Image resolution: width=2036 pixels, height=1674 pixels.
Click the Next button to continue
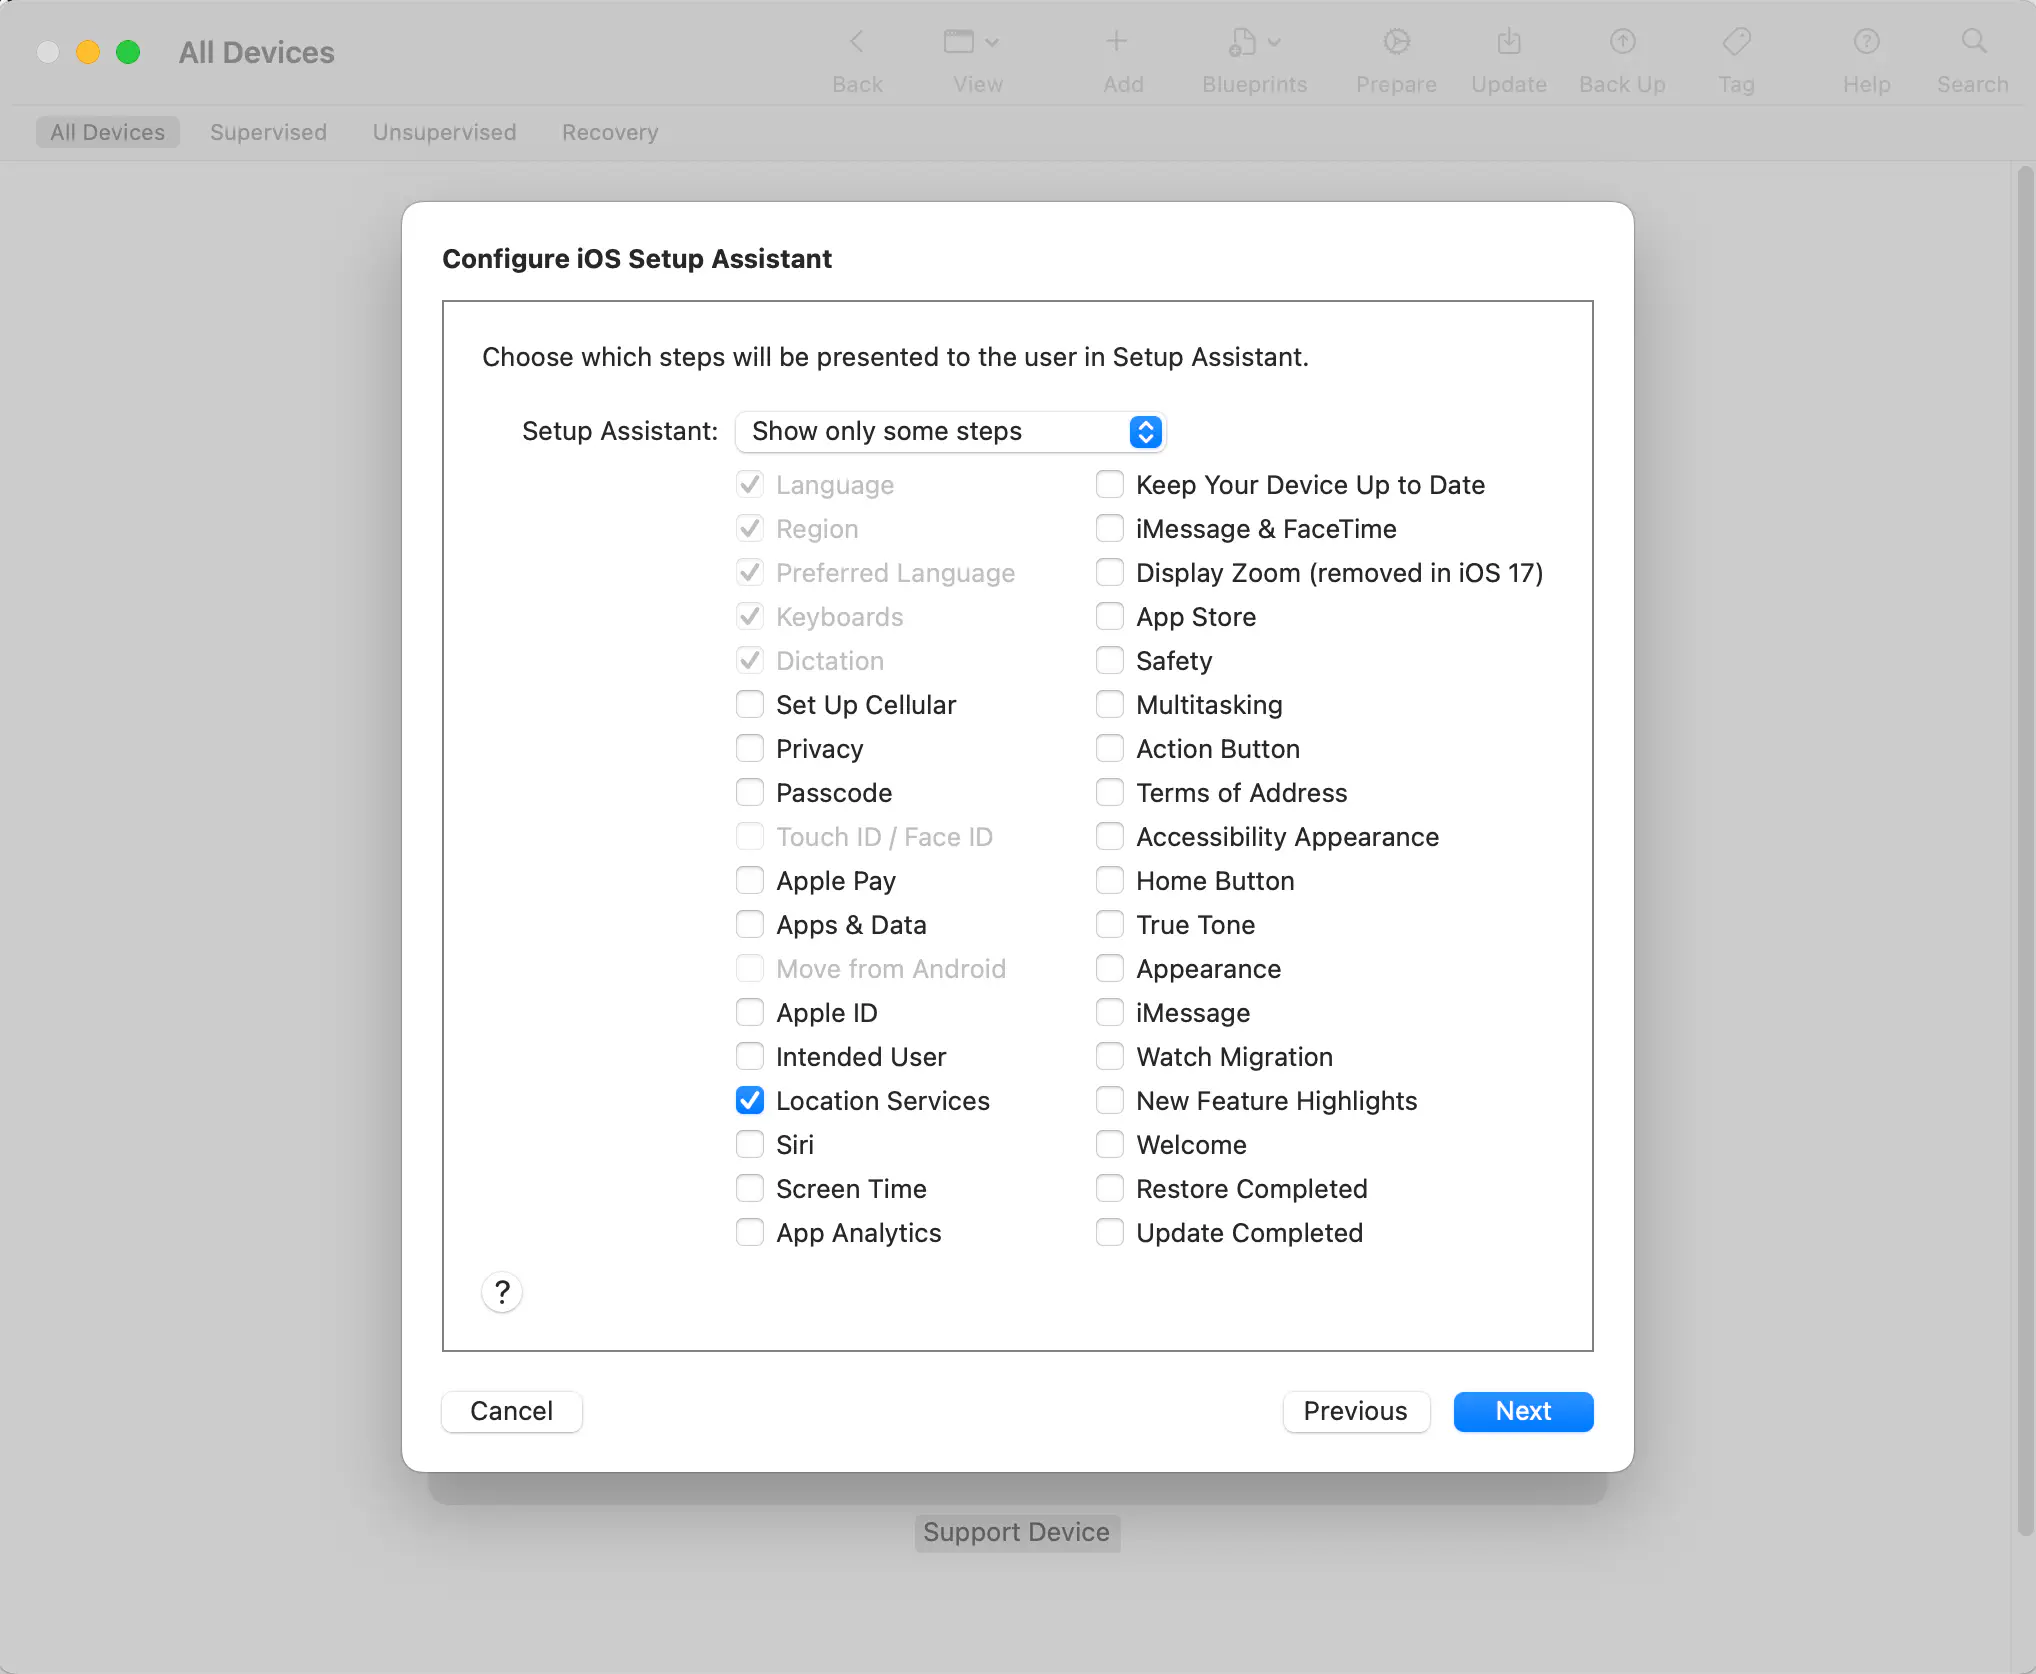click(1522, 1411)
